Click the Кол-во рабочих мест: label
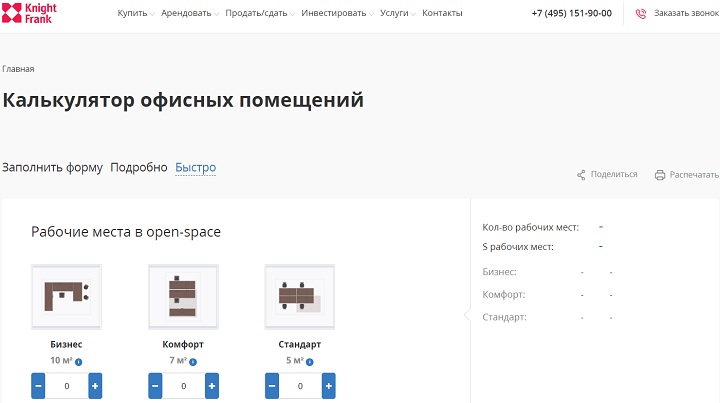The image size is (720, 403). [x=530, y=227]
